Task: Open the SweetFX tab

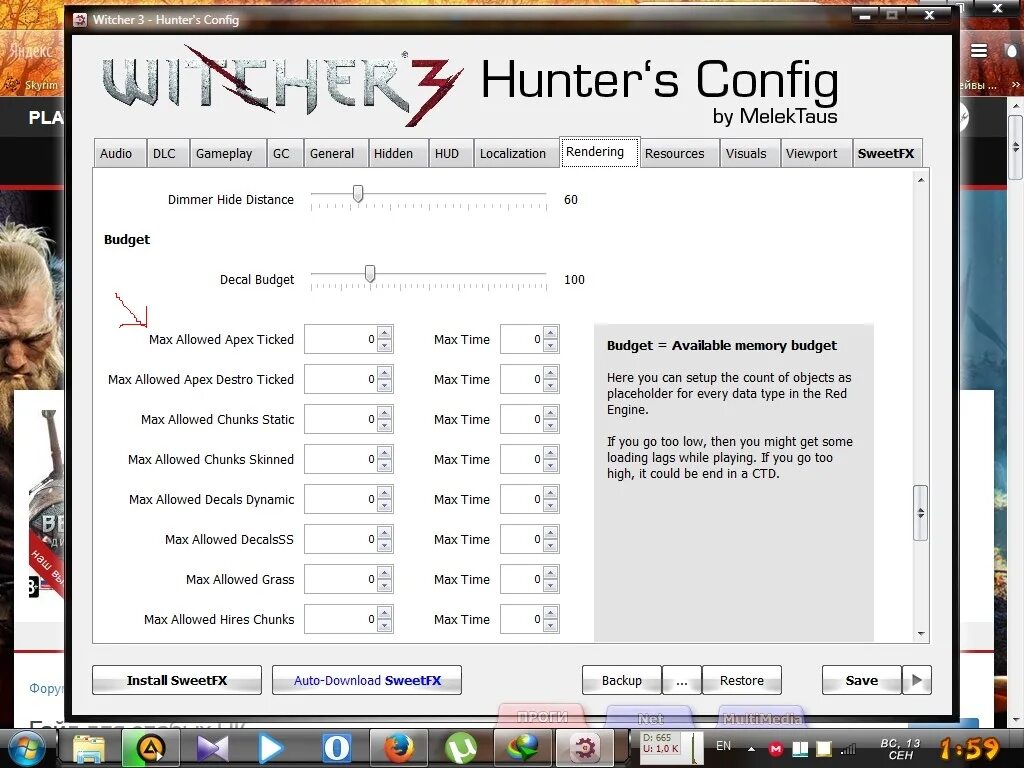Action: 886,153
